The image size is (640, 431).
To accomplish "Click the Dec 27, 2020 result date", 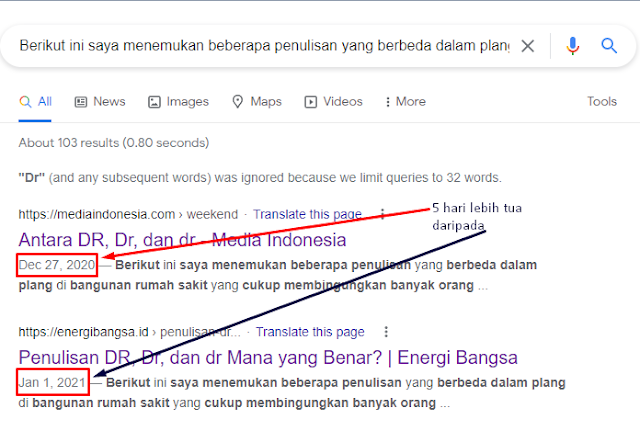I will click(x=57, y=265).
